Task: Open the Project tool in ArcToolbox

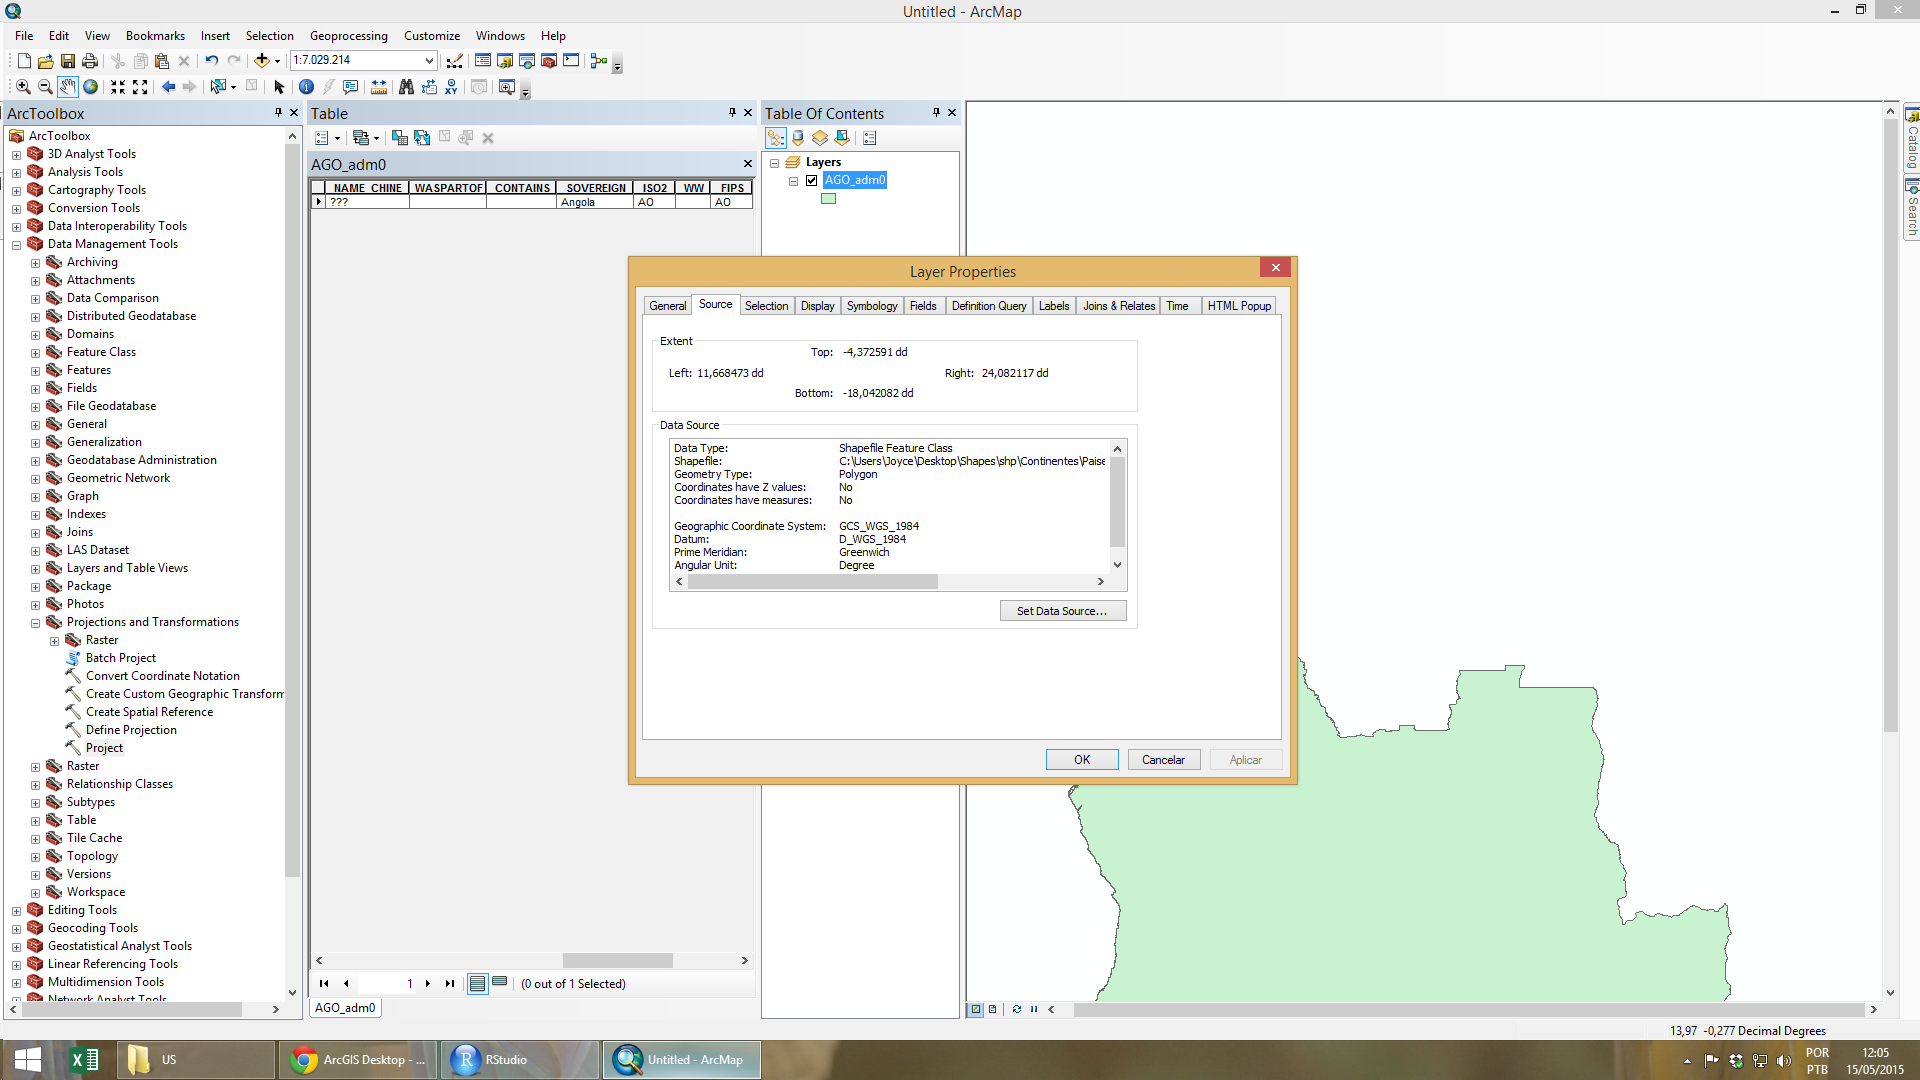Action: coord(104,748)
